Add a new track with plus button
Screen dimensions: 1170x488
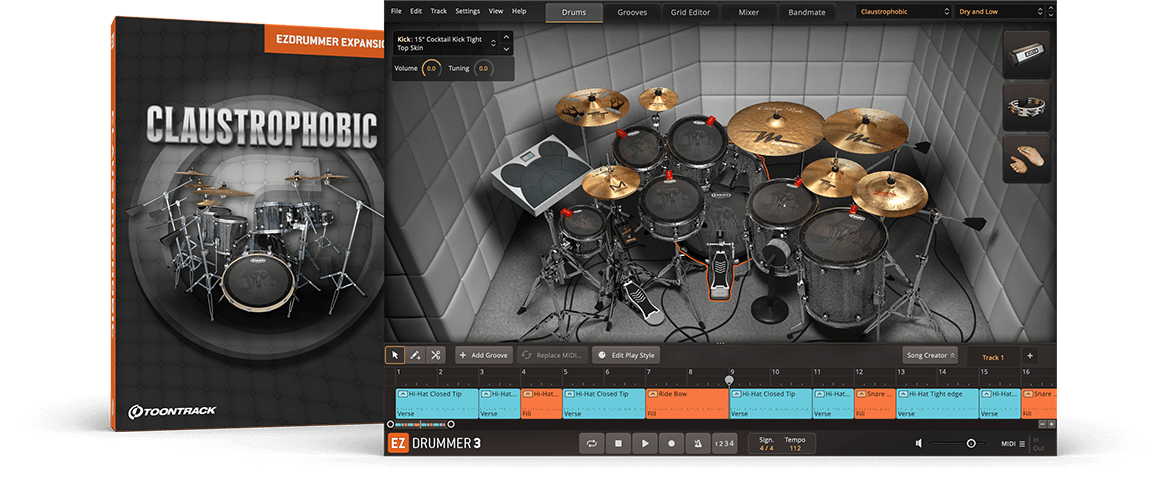(1029, 356)
